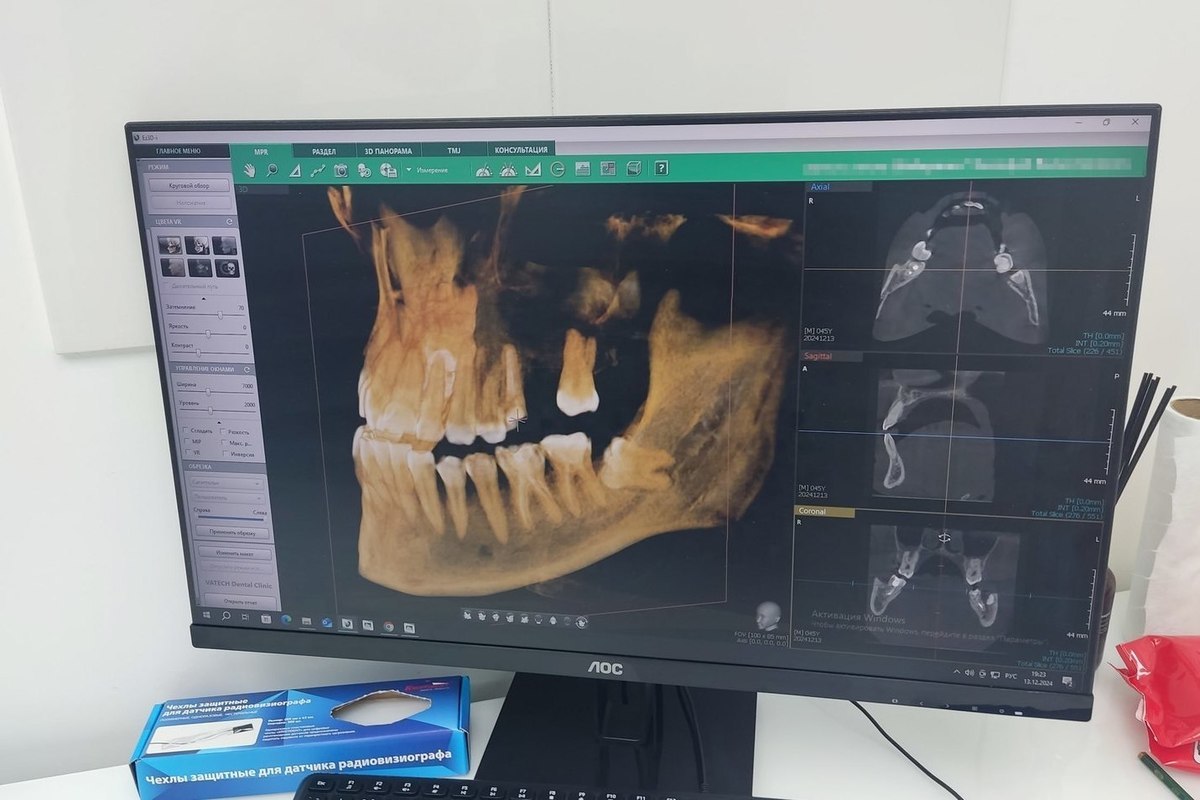This screenshot has width=1200, height=800.
Task: Select the angle measurement tool
Action: click(x=295, y=171)
